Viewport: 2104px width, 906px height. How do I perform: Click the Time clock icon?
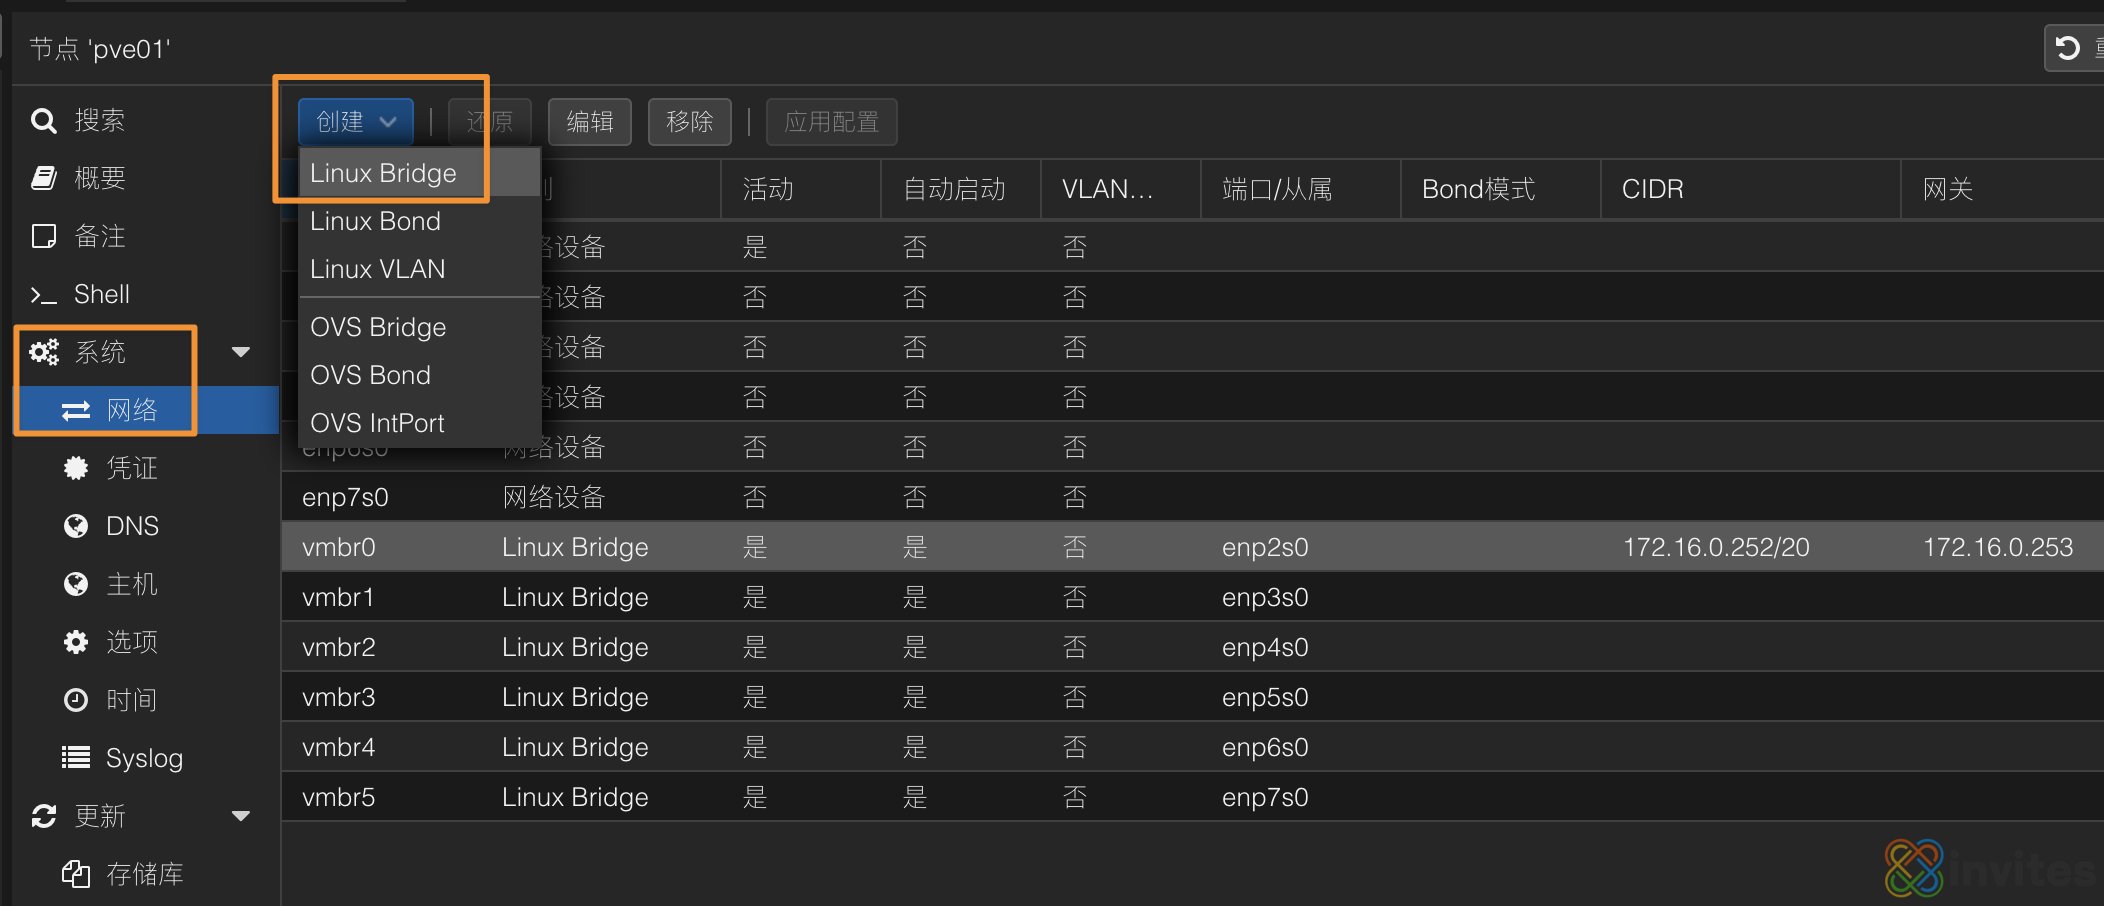click(x=76, y=700)
